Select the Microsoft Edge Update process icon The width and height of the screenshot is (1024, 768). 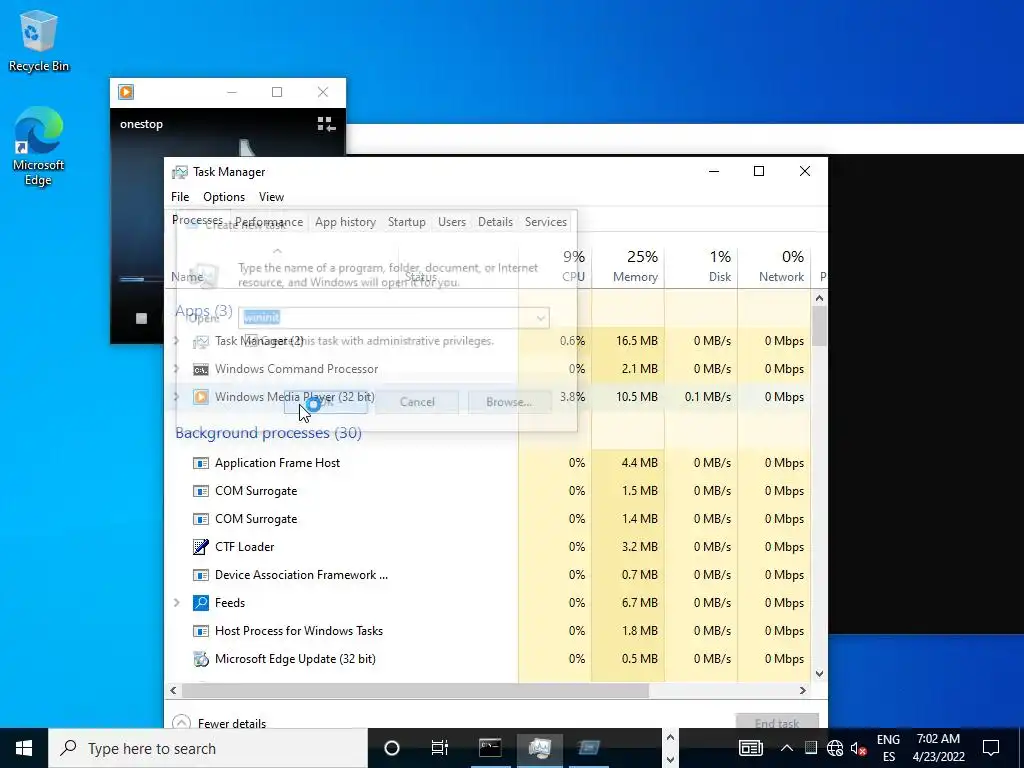pyautogui.click(x=200, y=659)
